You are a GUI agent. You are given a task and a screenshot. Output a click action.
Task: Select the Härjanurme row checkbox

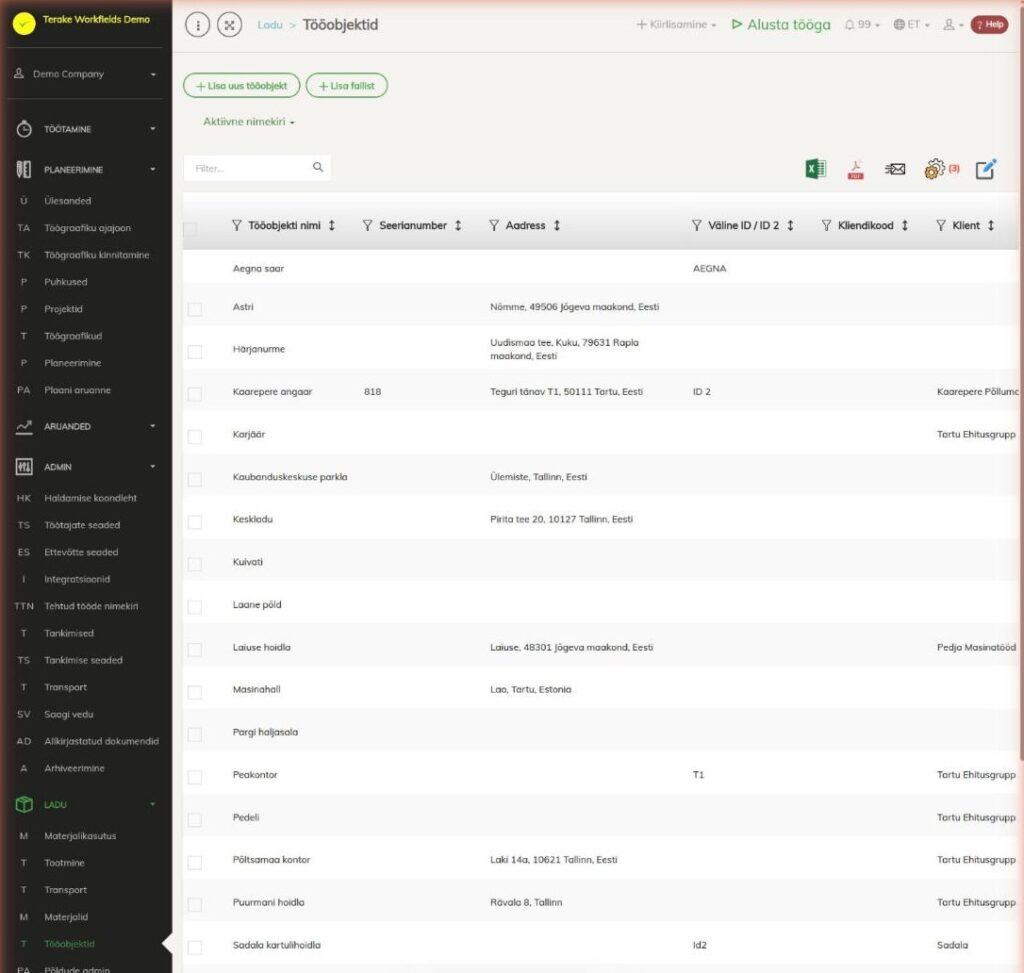[195, 351]
